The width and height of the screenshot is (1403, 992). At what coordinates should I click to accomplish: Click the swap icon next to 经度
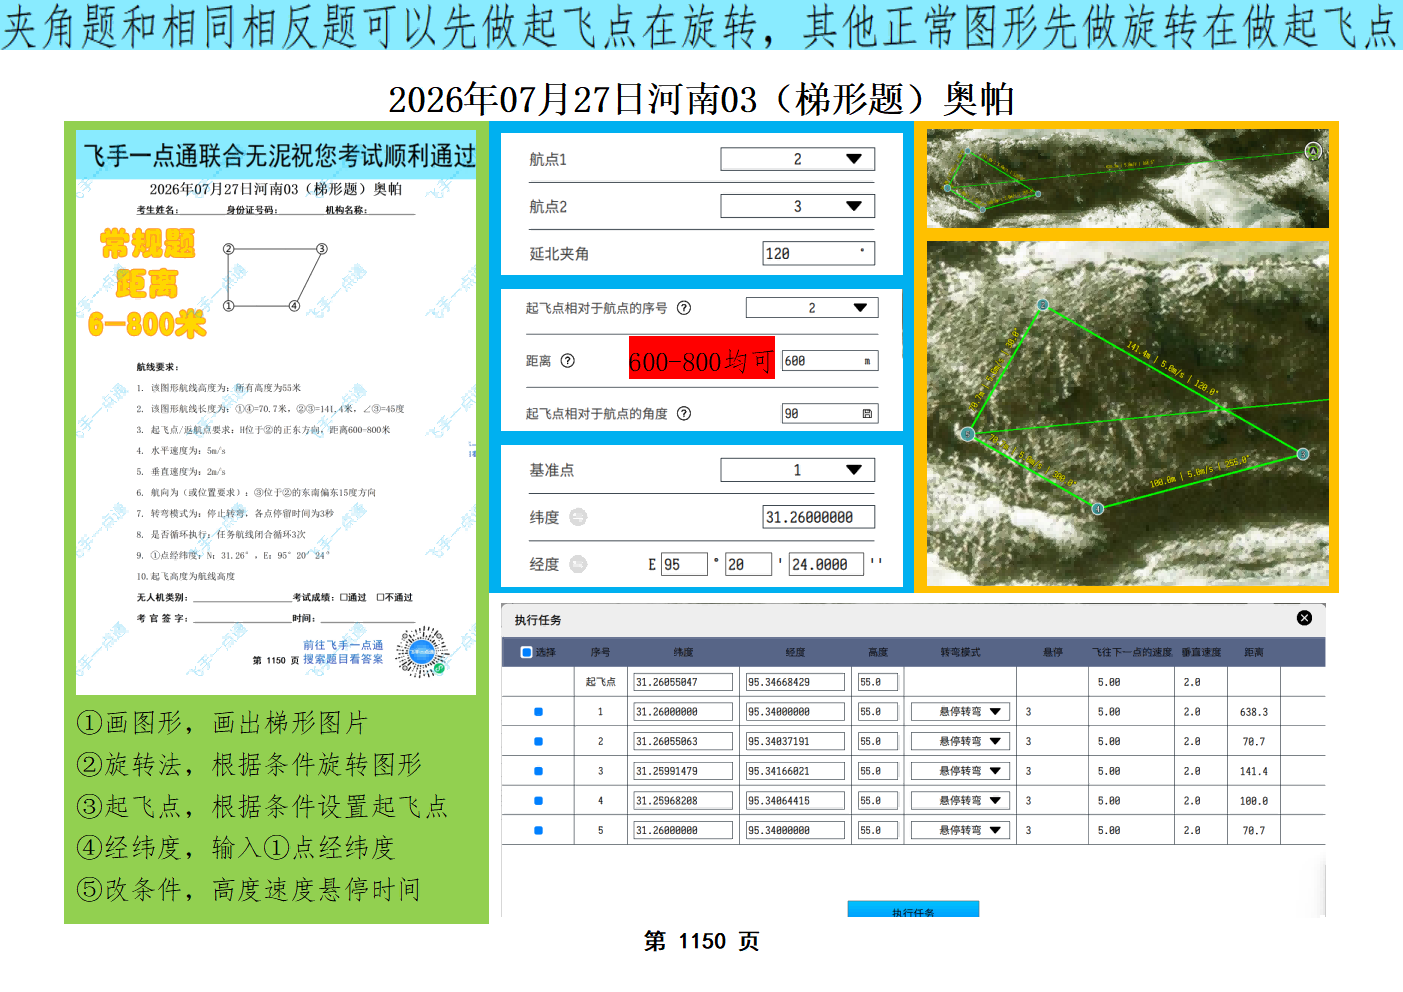click(x=578, y=564)
